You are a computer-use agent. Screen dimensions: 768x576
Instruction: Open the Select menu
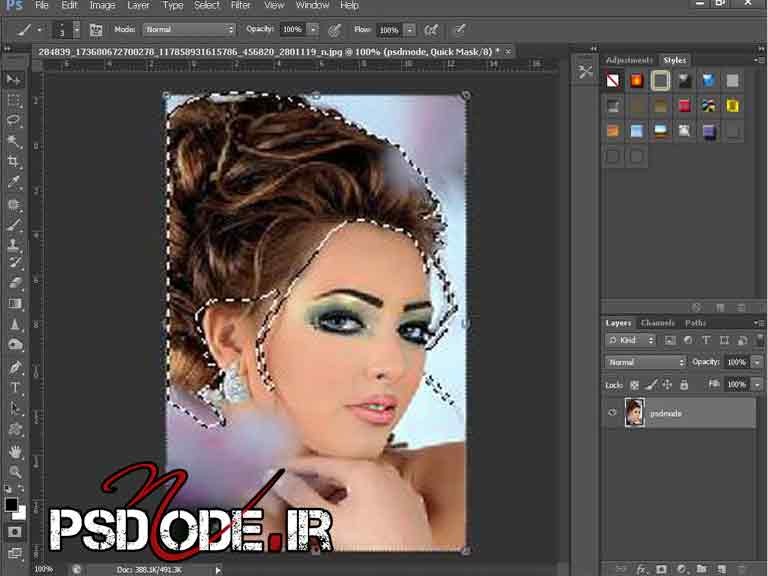click(x=206, y=5)
